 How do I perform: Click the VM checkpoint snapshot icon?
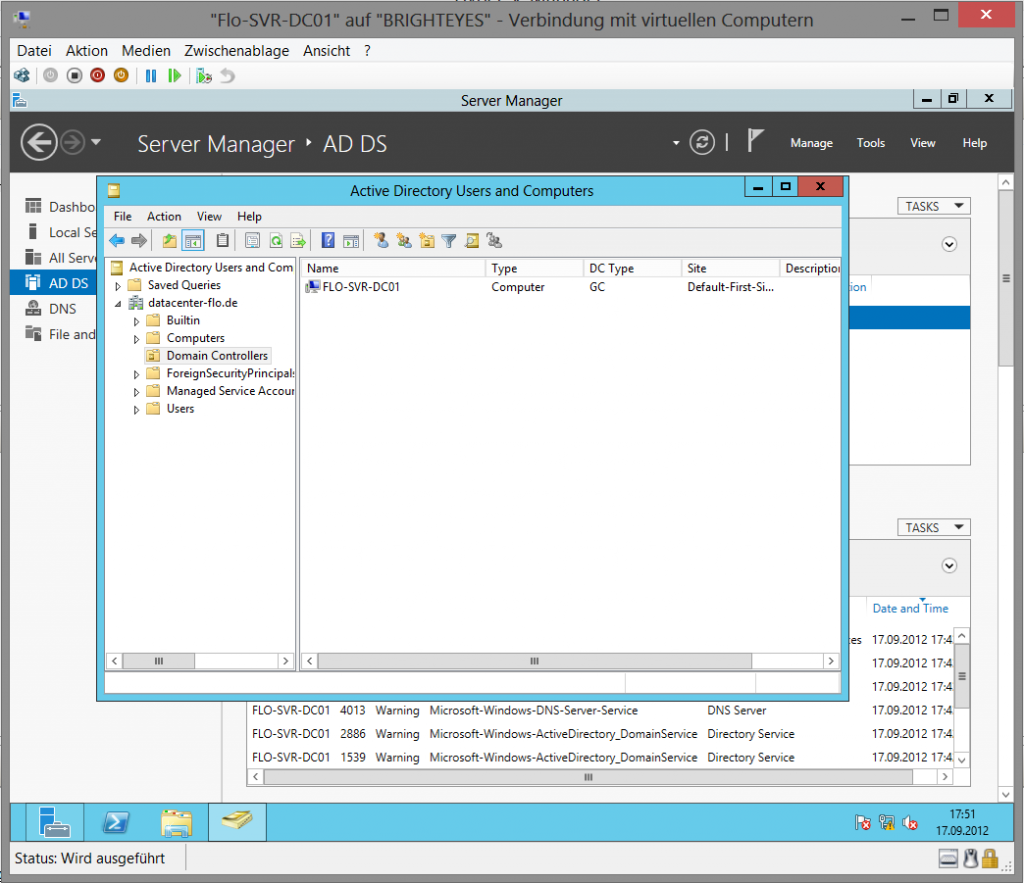pos(204,76)
